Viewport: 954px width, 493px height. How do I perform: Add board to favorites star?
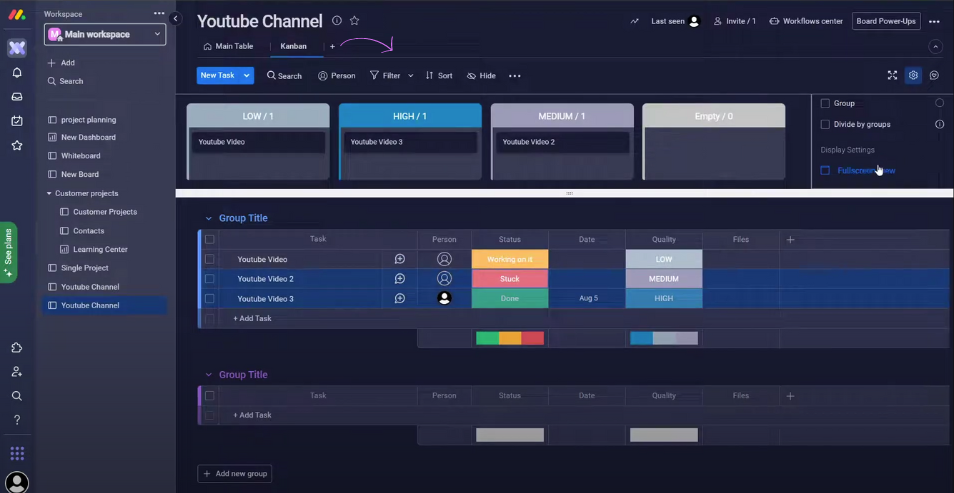355,21
